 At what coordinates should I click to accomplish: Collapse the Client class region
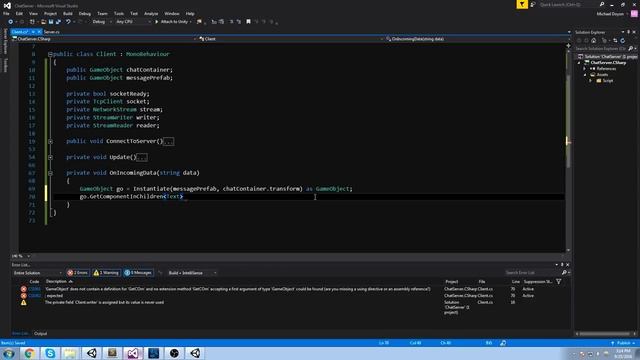(50, 54)
